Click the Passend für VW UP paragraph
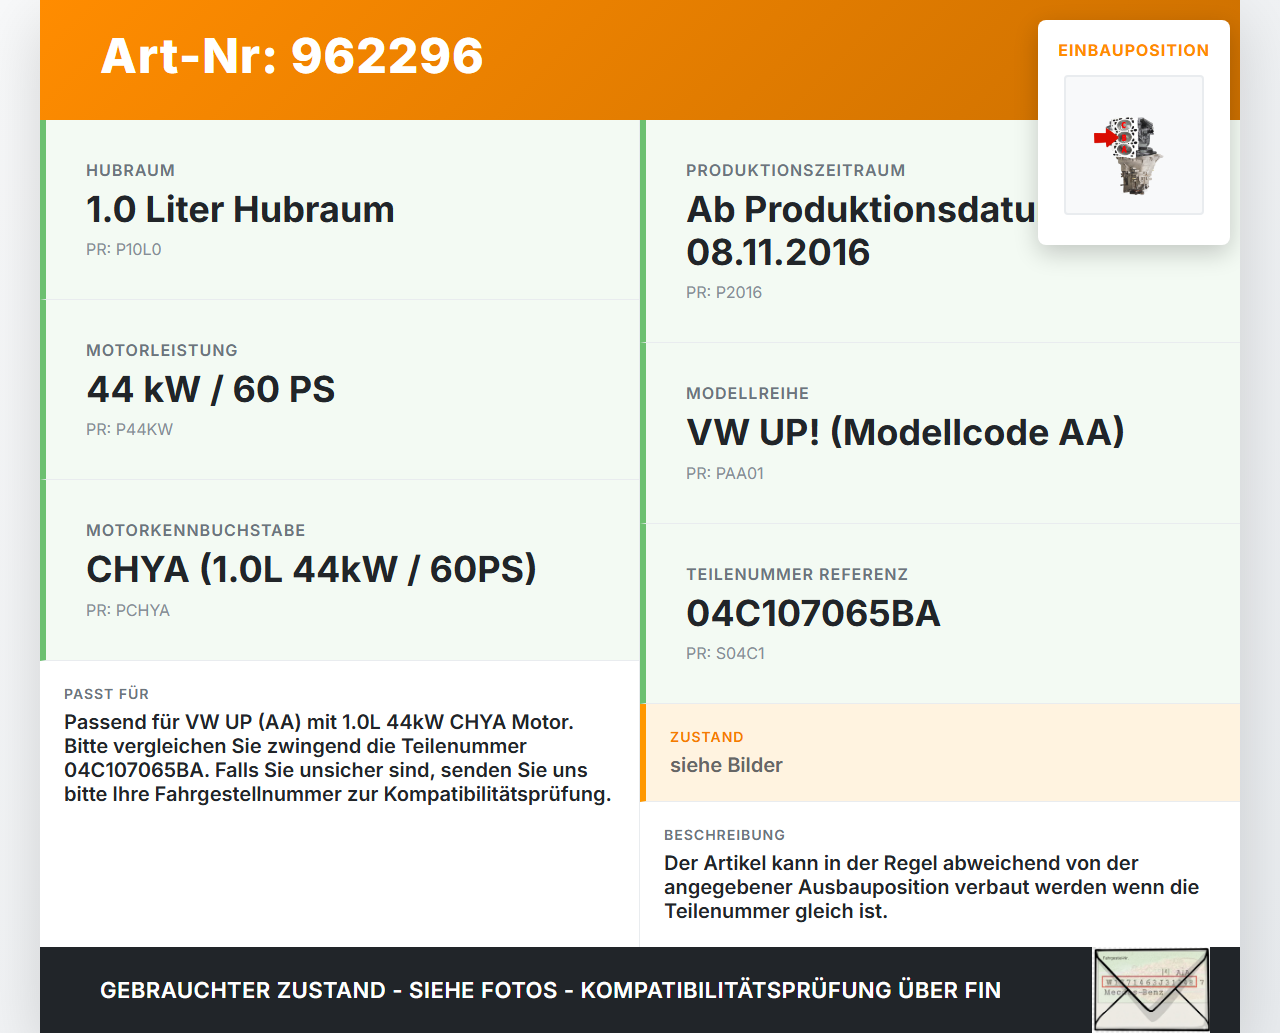Image resolution: width=1280 pixels, height=1033 pixels. pos(338,758)
